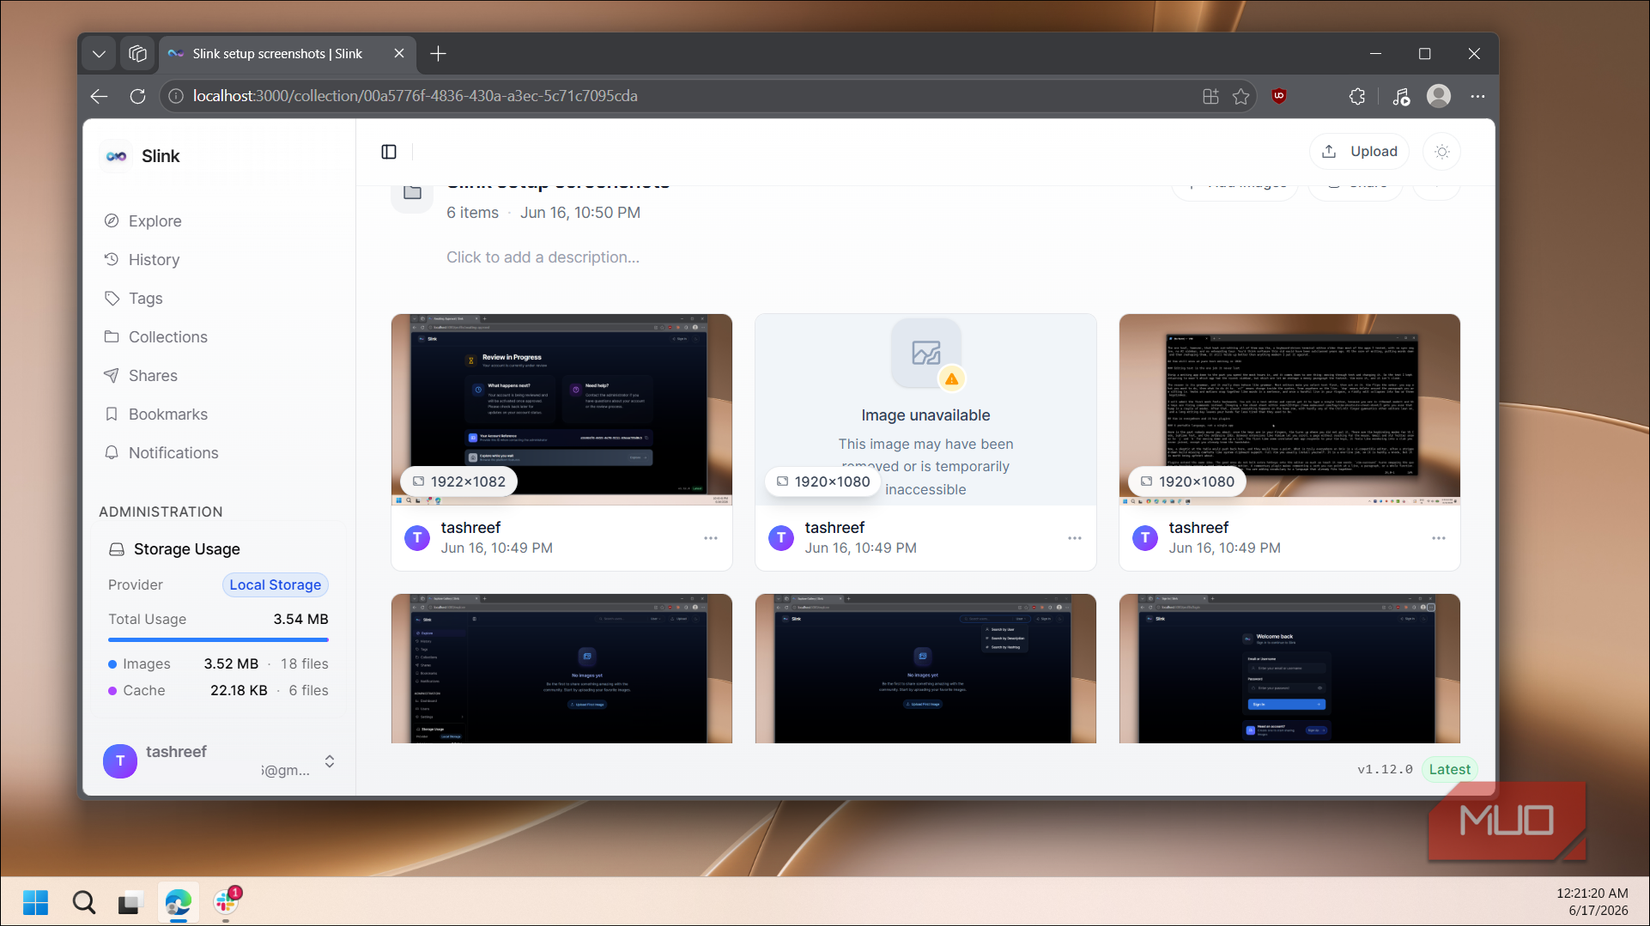Screen dimensions: 1650x926
Task: Open the browser extensions puzzle icon
Action: pyautogui.click(x=1357, y=96)
